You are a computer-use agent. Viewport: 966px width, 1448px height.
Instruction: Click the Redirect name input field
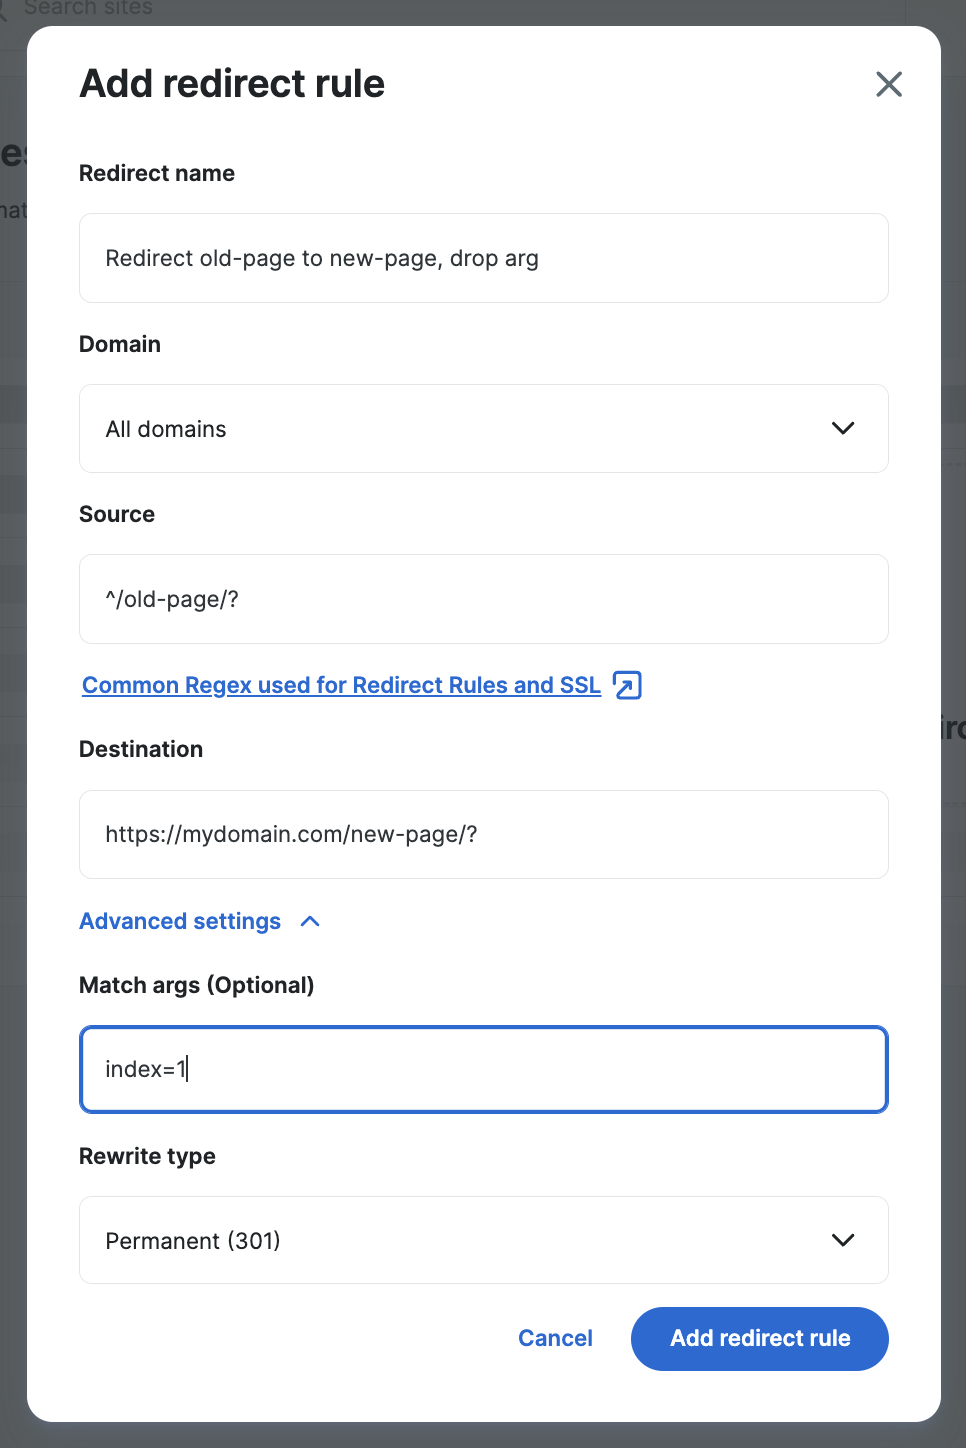[483, 258]
